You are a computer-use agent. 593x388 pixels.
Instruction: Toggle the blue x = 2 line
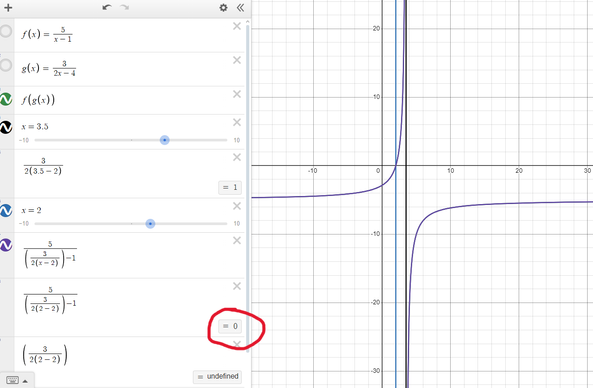6,211
